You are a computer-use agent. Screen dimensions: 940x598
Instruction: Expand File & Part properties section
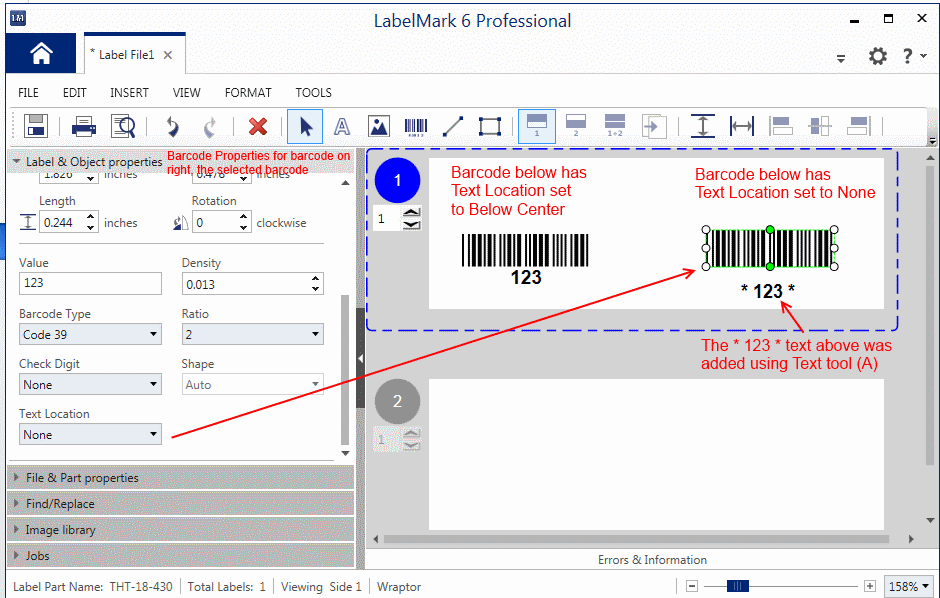[x=180, y=478]
